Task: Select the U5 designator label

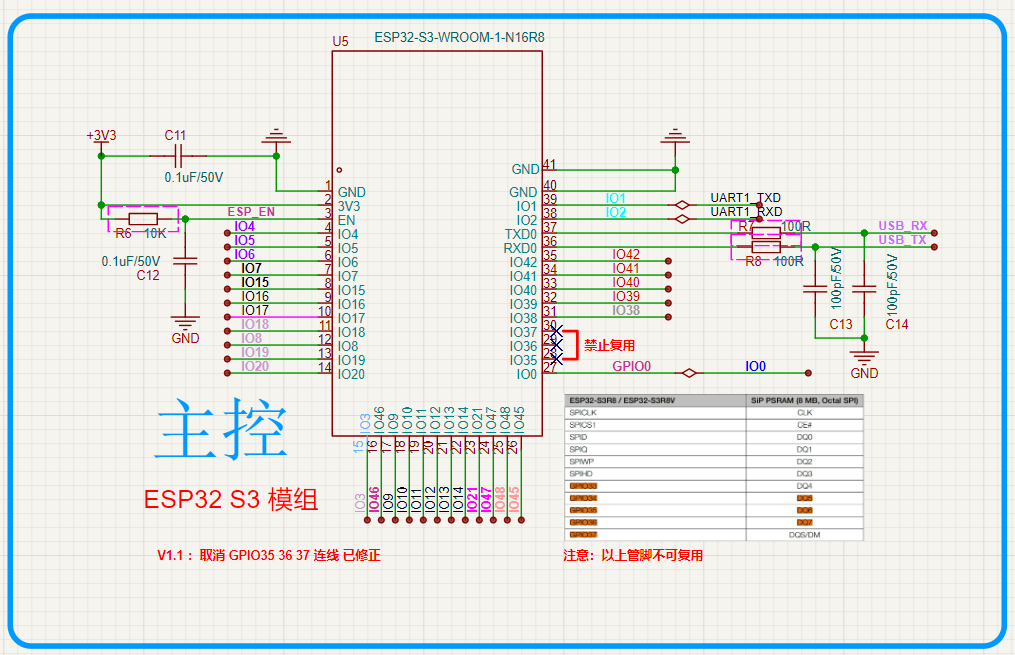Action: click(x=340, y=41)
